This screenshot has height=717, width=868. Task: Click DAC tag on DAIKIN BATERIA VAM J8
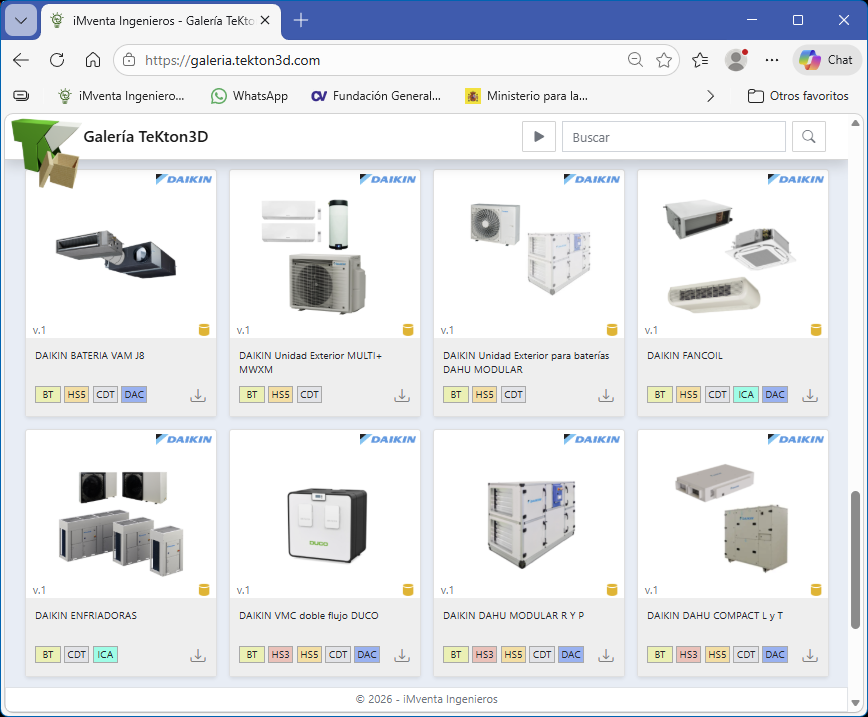click(134, 395)
